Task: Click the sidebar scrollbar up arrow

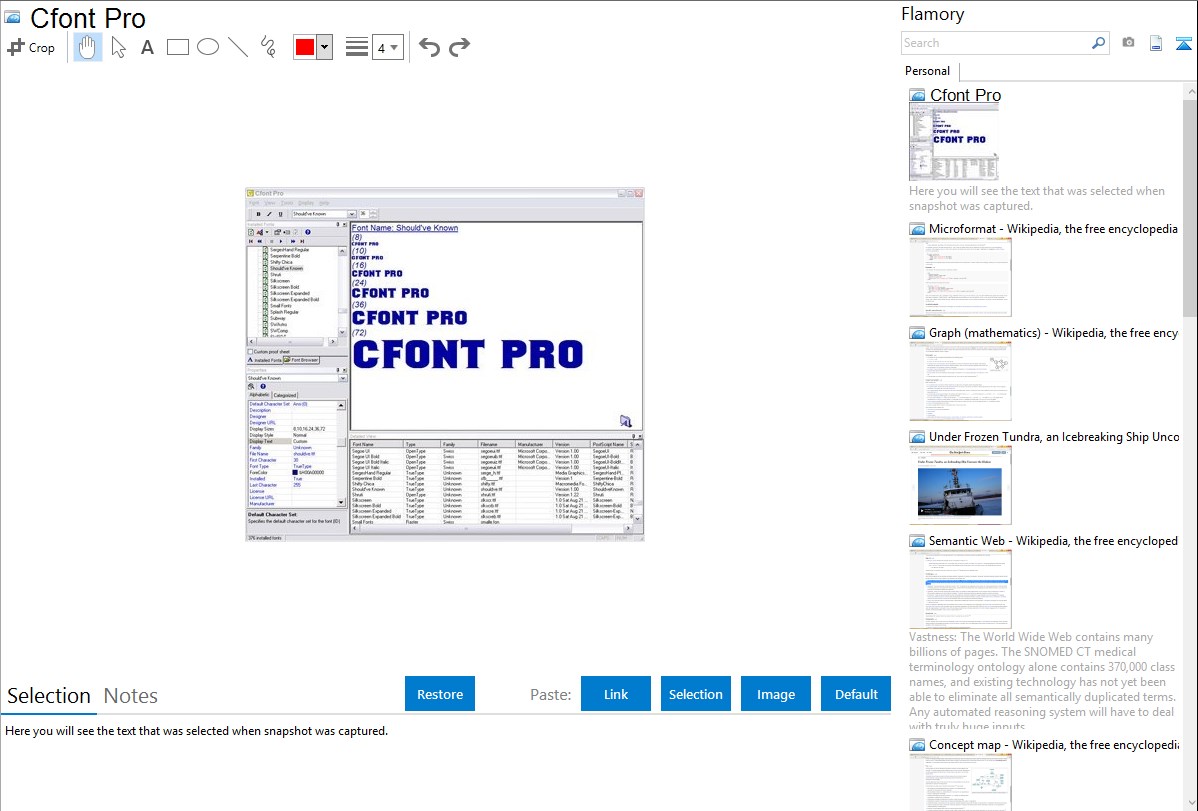Action: [x=1190, y=91]
